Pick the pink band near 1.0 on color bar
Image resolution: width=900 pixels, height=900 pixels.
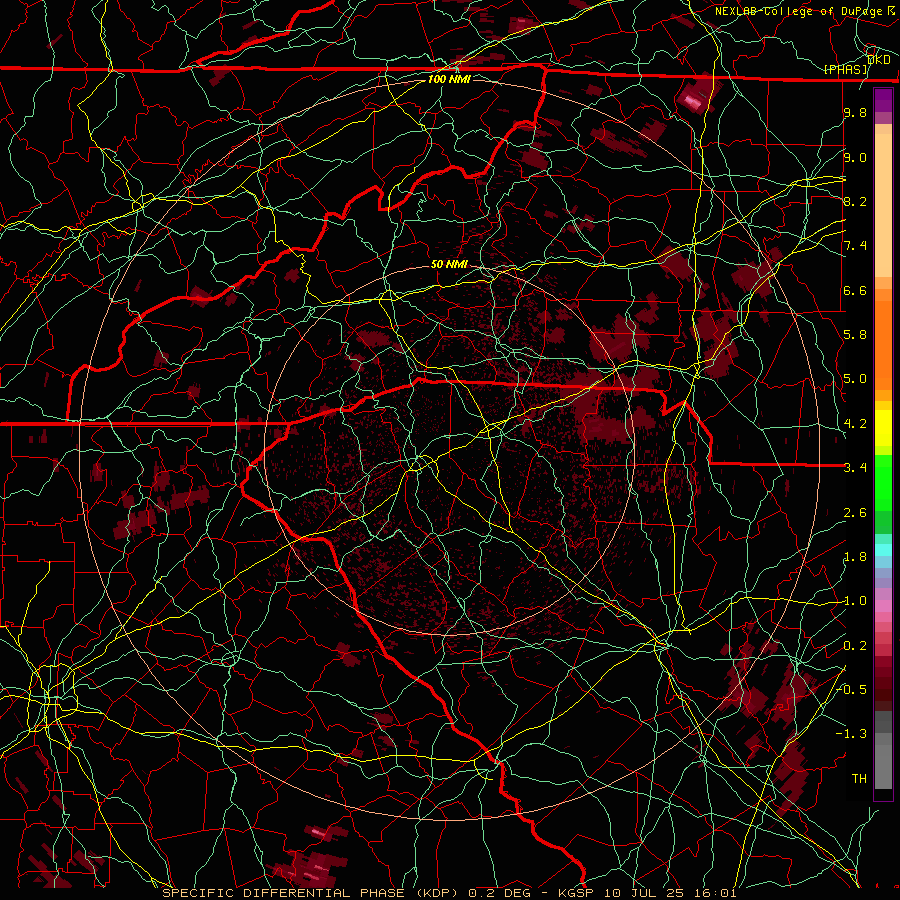pos(883,606)
